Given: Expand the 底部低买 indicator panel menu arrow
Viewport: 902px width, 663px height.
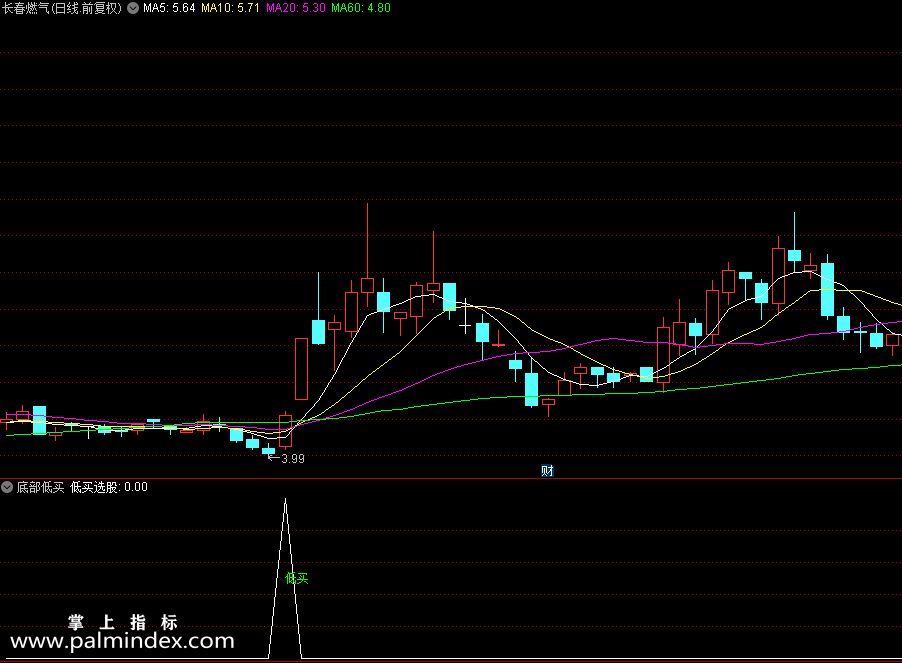Looking at the screenshot, I should (7, 487).
